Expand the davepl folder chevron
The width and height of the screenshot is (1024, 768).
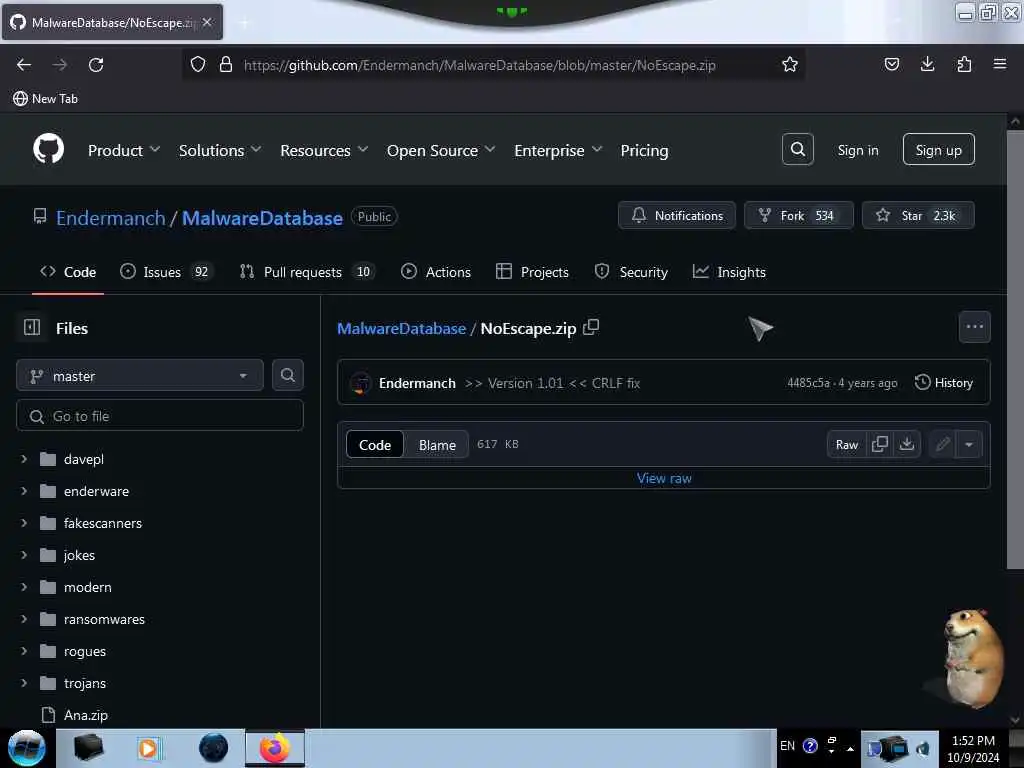[x=24, y=459]
